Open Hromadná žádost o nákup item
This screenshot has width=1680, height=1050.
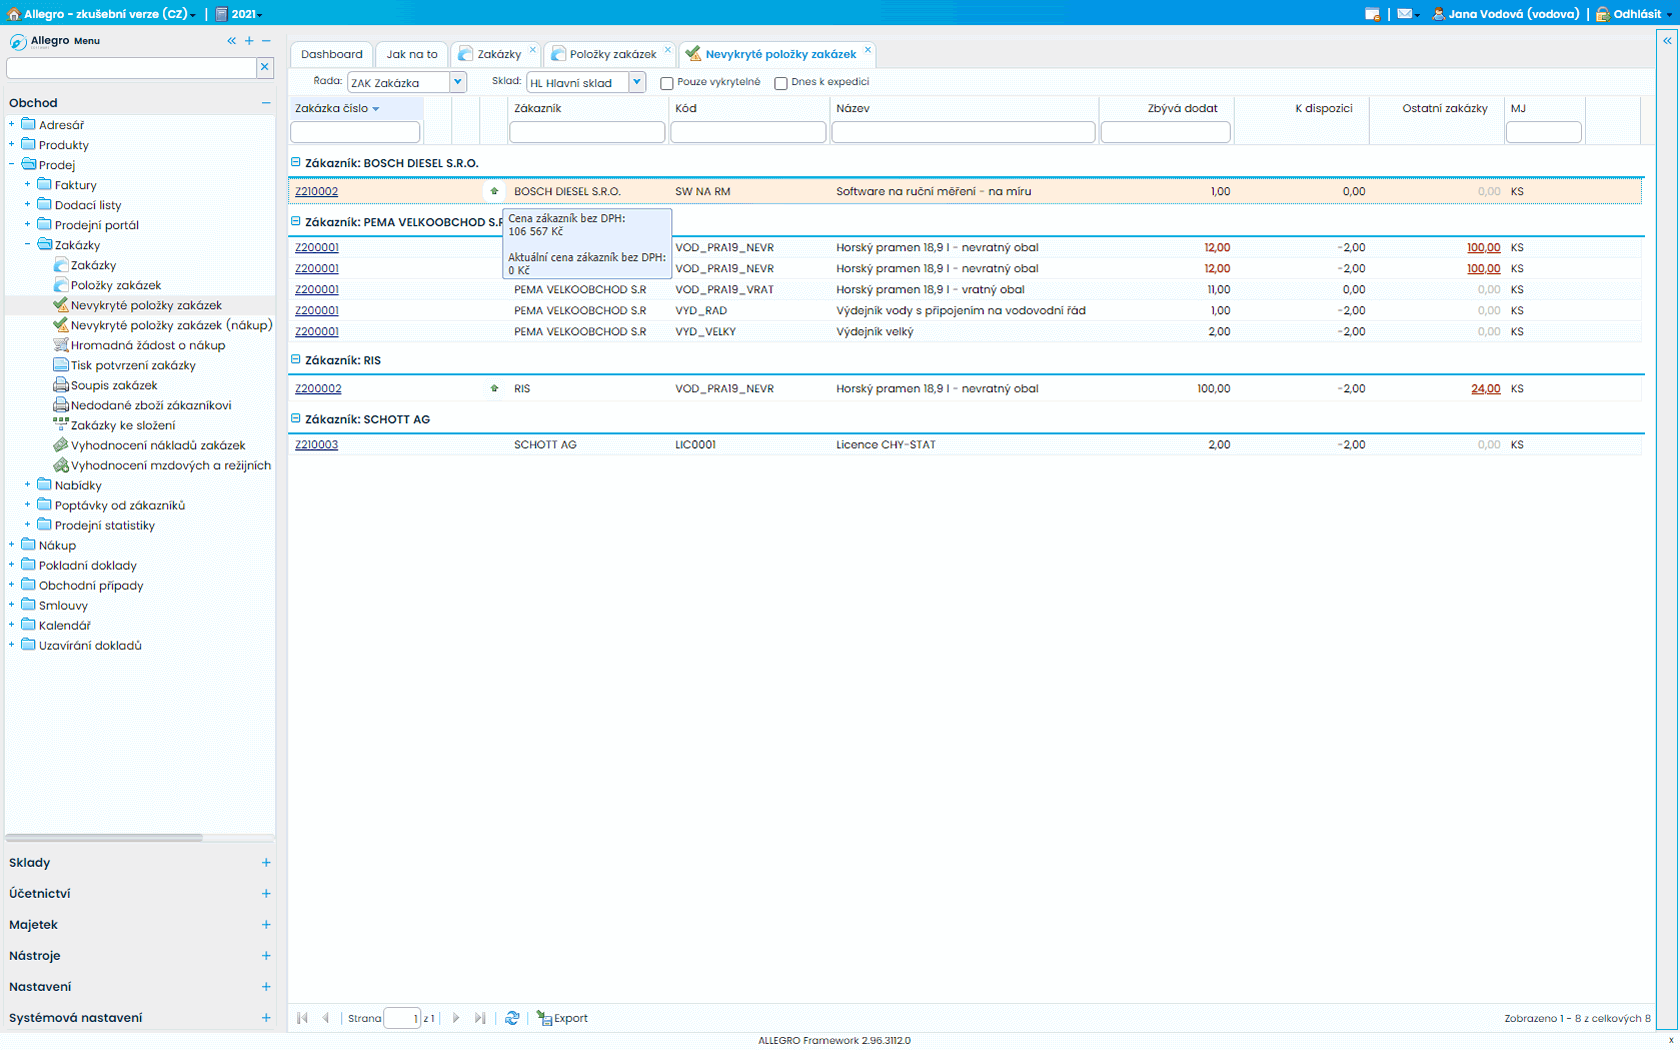(x=147, y=345)
